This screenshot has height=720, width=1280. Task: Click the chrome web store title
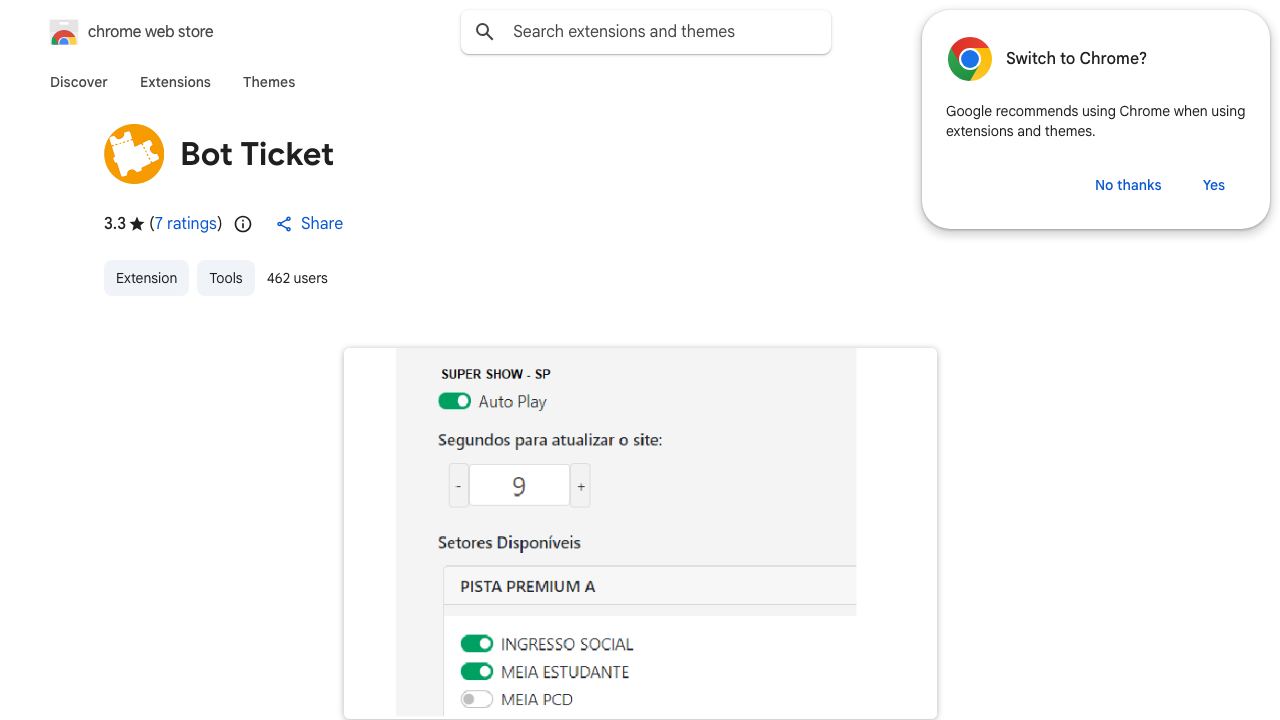pyautogui.click(x=151, y=32)
